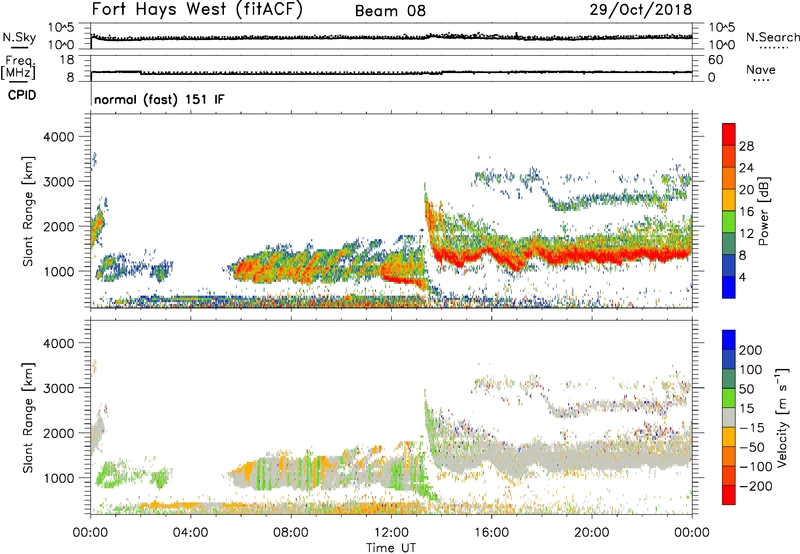800x554 pixels.
Task: Pick the red top segment of power colorbar
Action: tap(729, 134)
